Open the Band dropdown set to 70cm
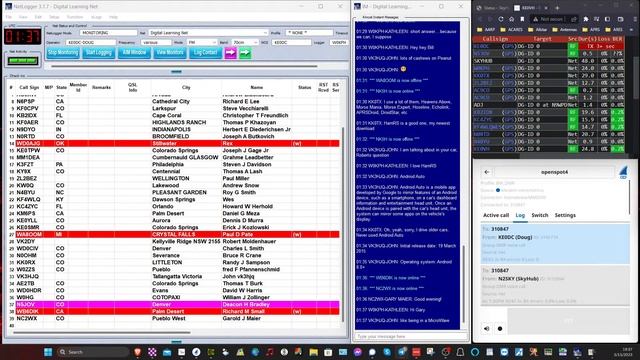 pyautogui.click(x=245, y=42)
